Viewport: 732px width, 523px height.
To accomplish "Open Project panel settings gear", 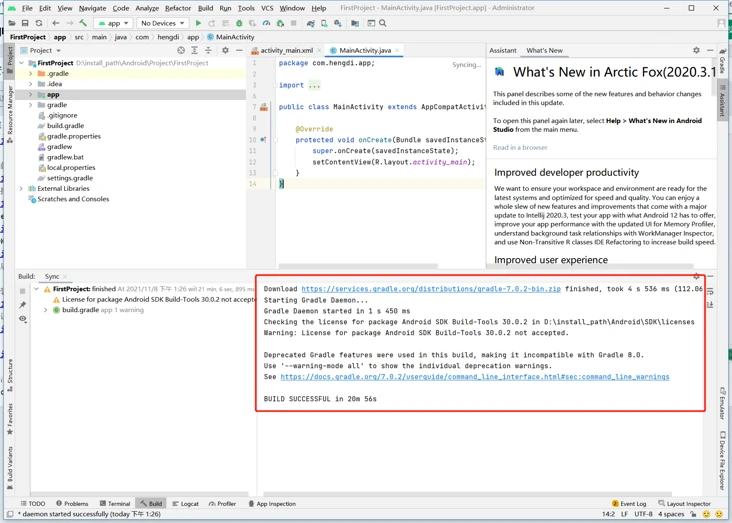I will pyautogui.click(x=225, y=50).
